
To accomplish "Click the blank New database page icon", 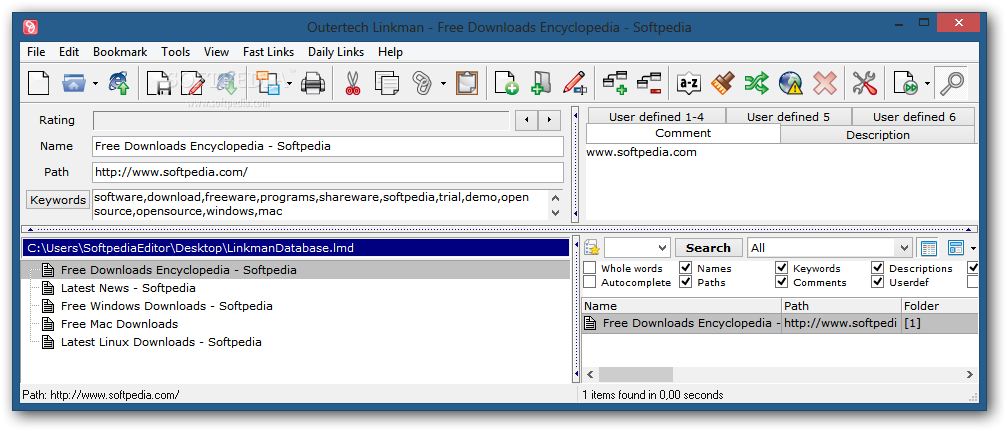I will (39, 83).
